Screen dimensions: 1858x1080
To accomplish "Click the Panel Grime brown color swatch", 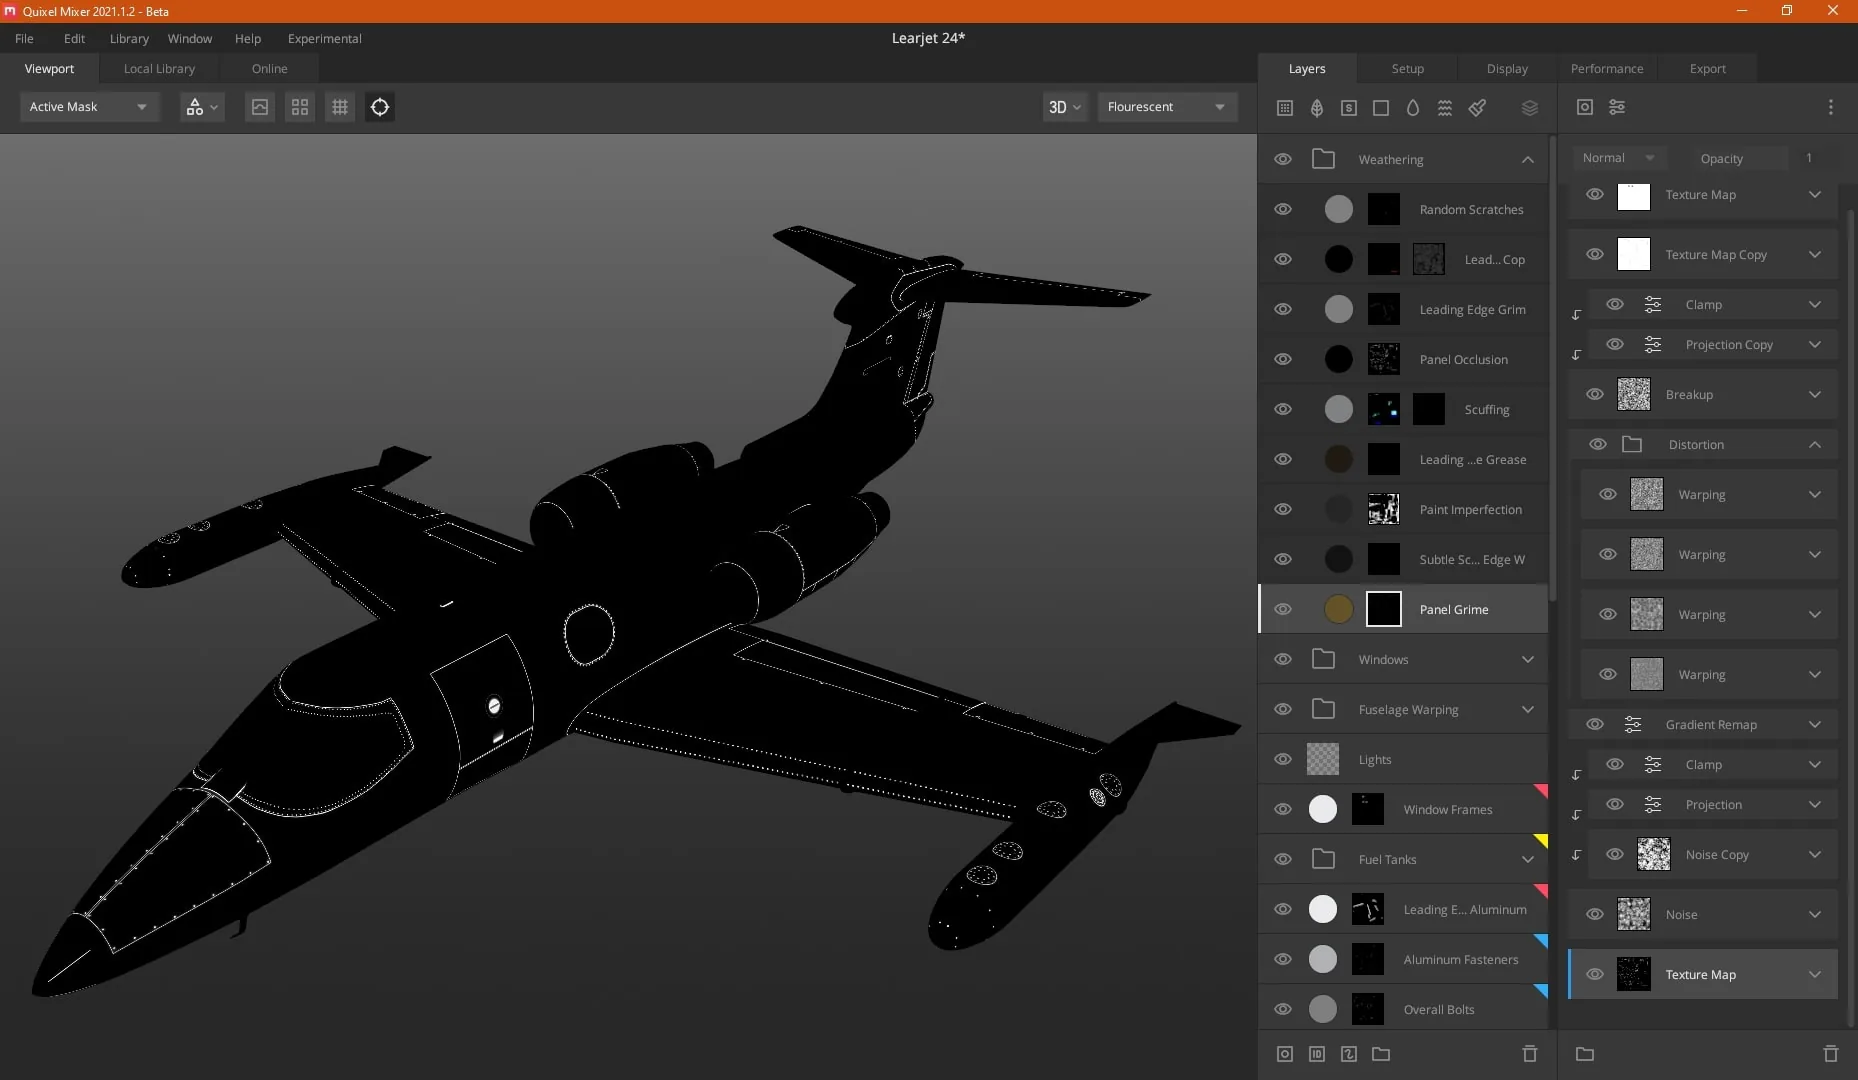I will click(1338, 609).
